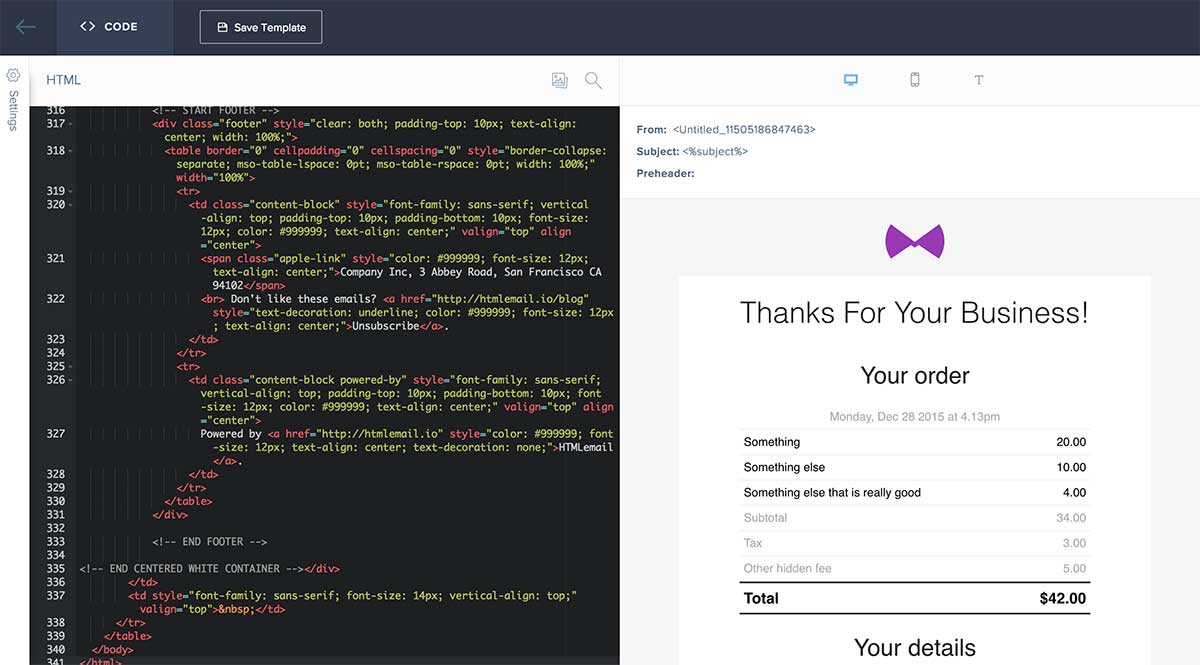The width and height of the screenshot is (1200, 665).
Task: Click the Subtotal label in preview
Action: [x=765, y=518]
